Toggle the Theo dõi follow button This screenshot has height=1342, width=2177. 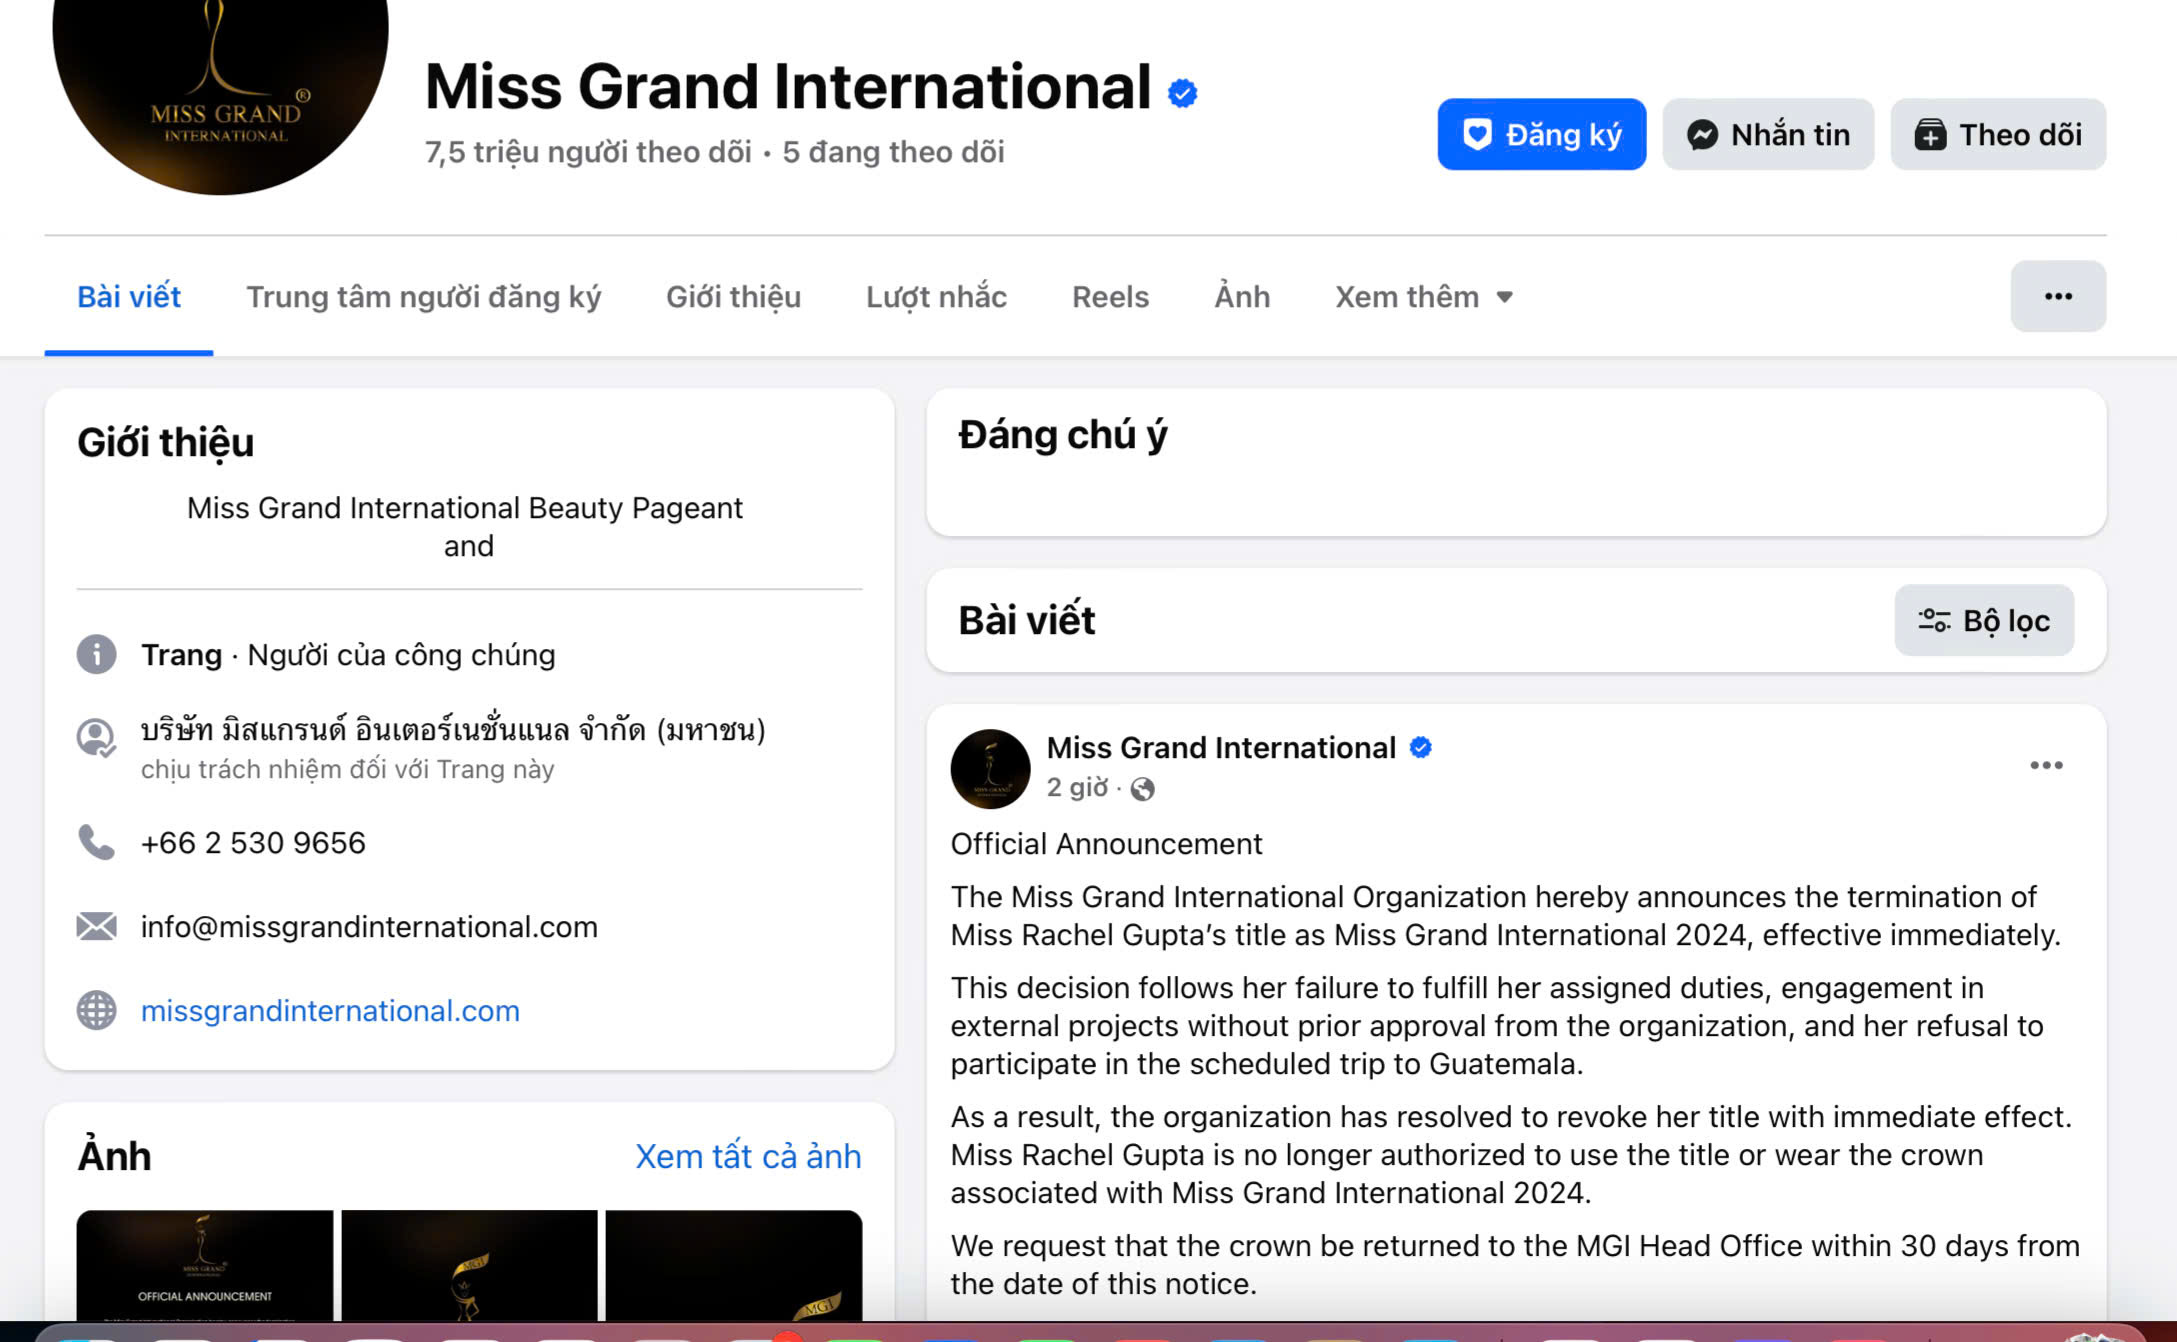[x=1997, y=134]
